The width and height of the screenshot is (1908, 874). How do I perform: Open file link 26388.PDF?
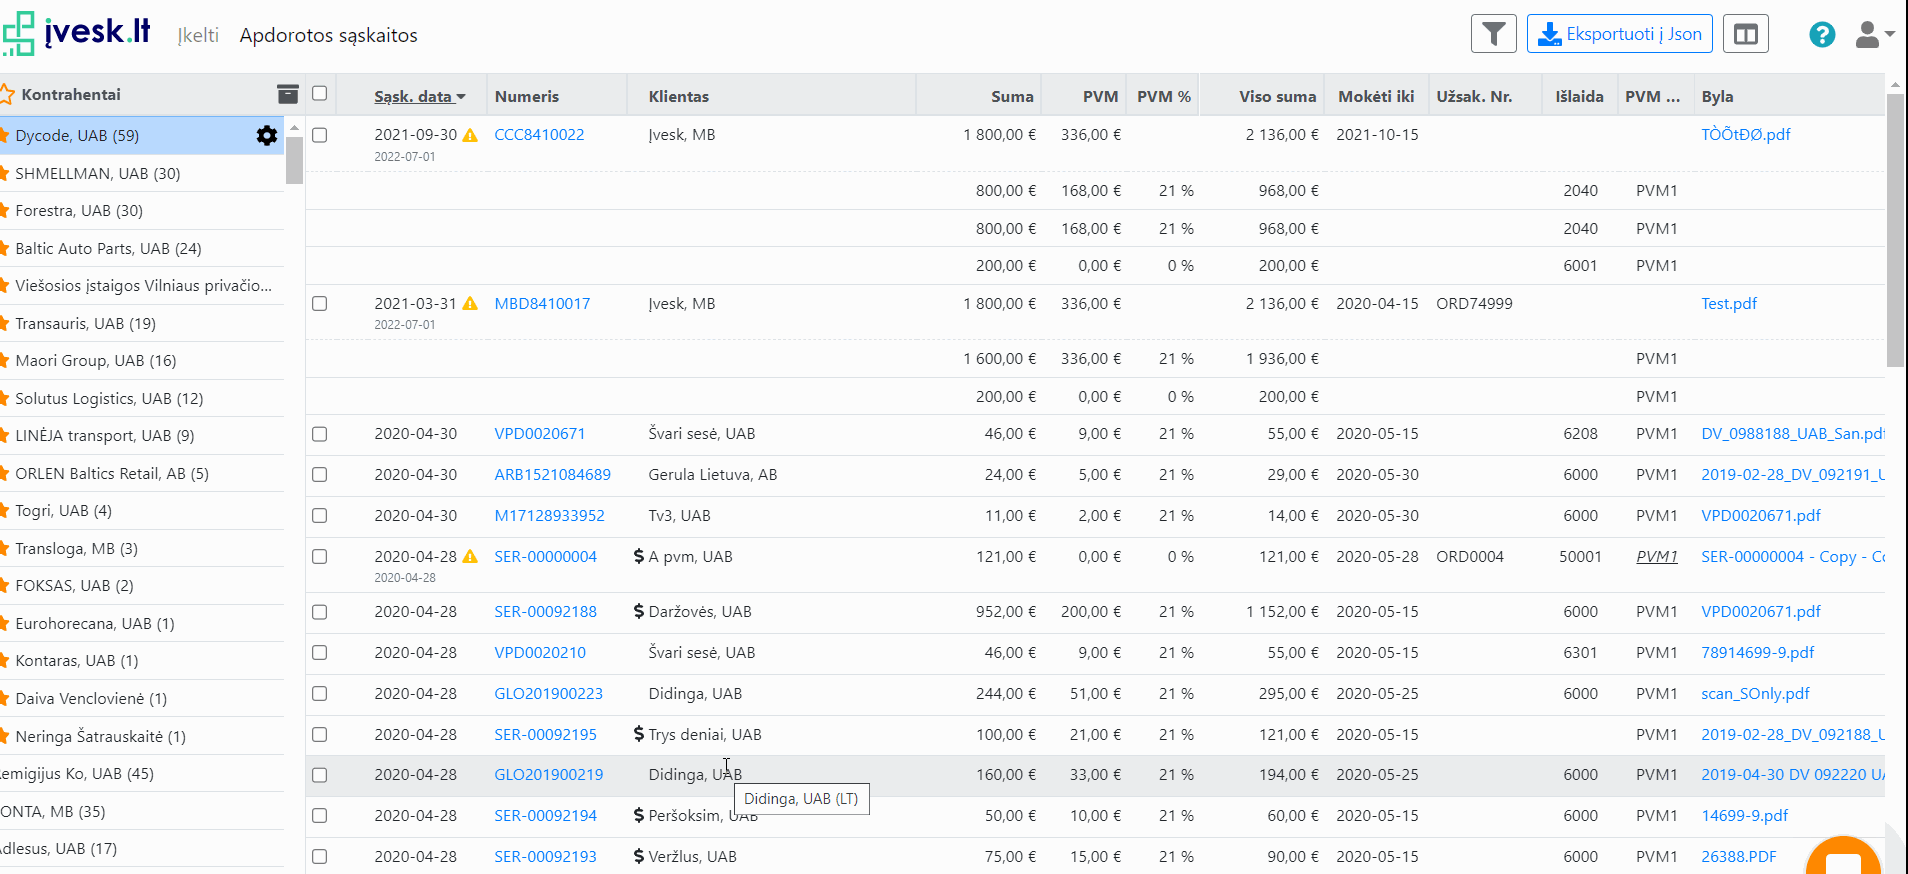click(x=1738, y=856)
